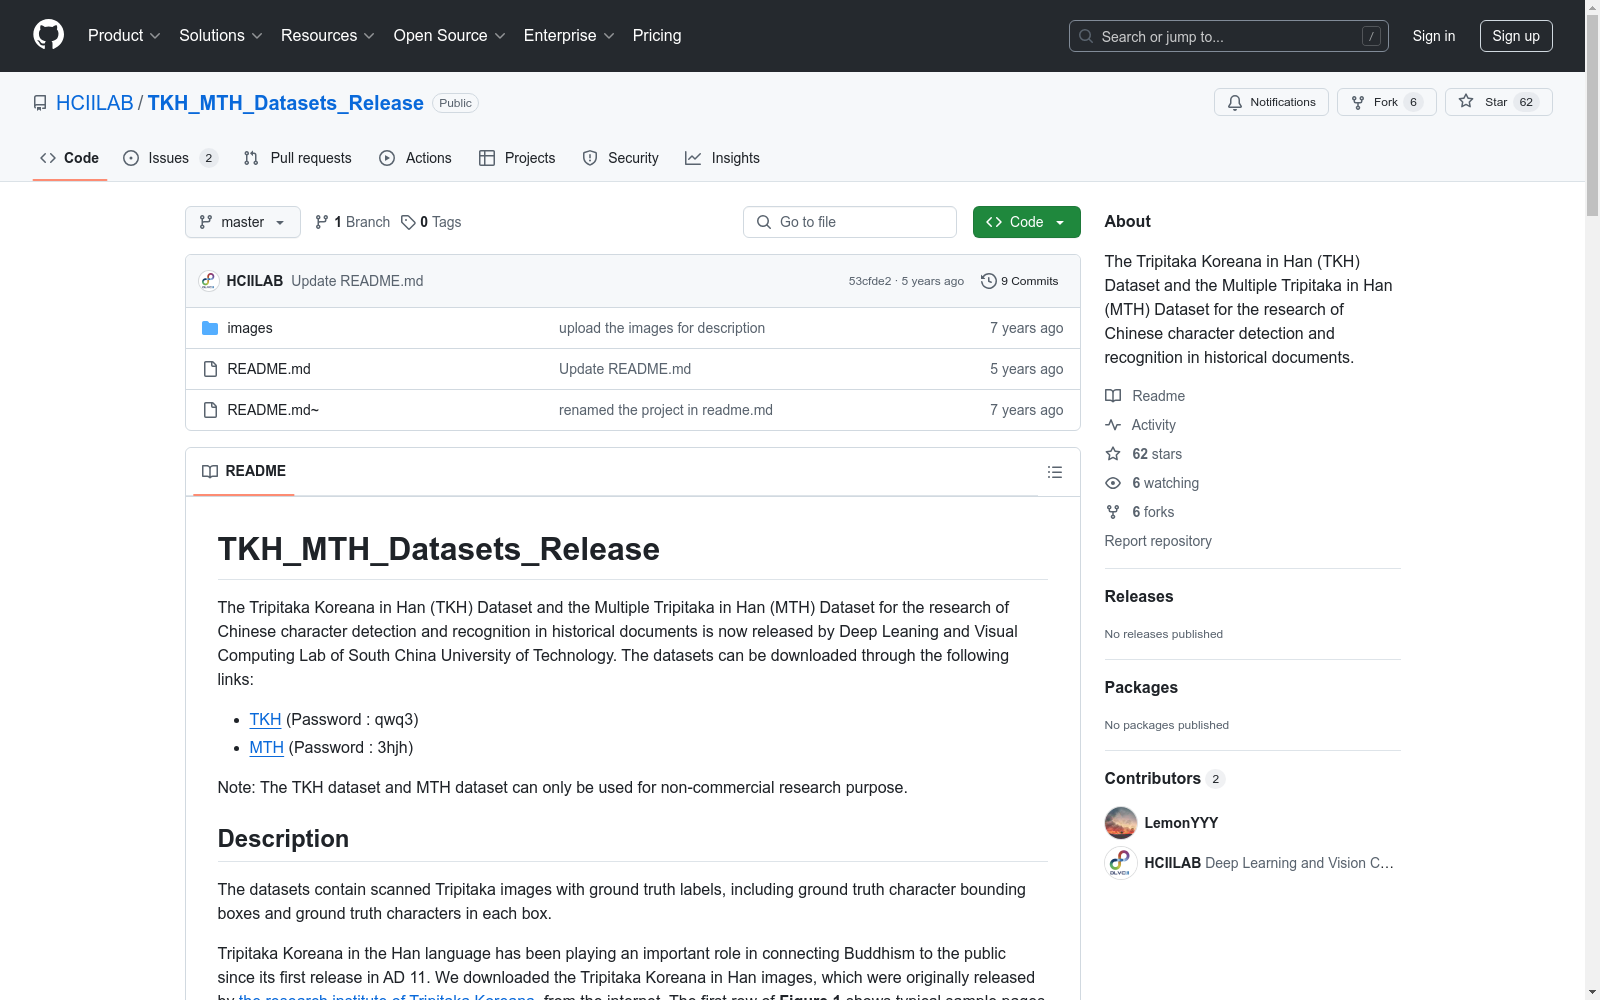Open the HCIILAB owner link
The height and width of the screenshot is (1000, 1600).
click(95, 103)
